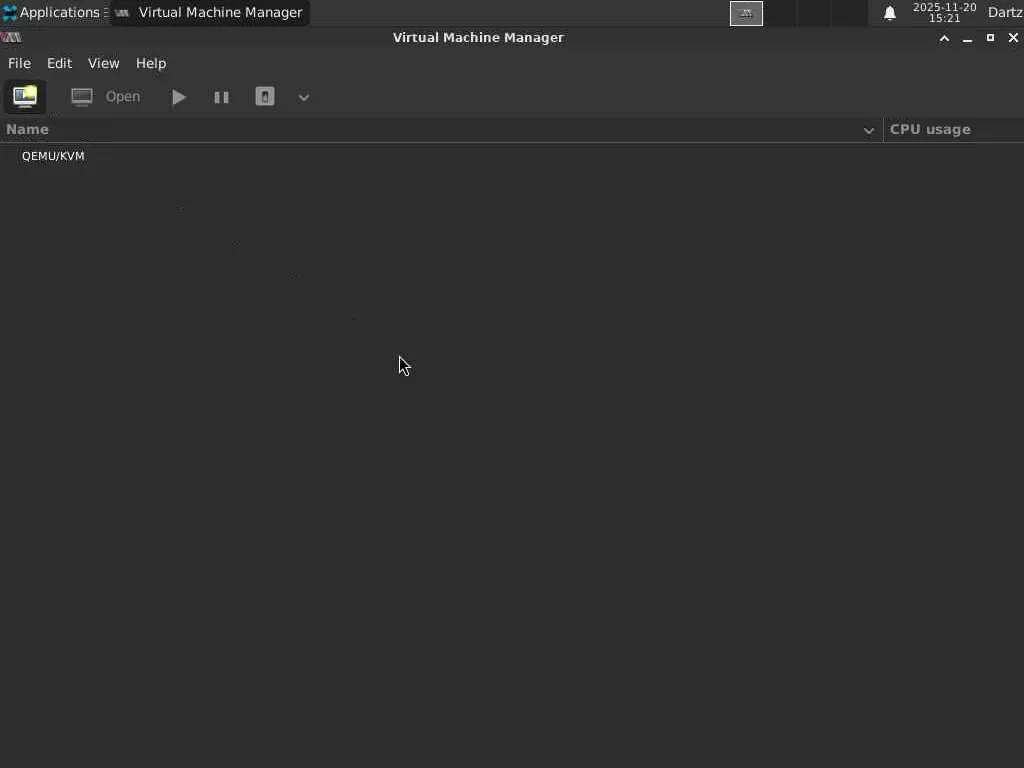The width and height of the screenshot is (1024, 768).
Task: Pause the virtual machine
Action: (x=221, y=97)
